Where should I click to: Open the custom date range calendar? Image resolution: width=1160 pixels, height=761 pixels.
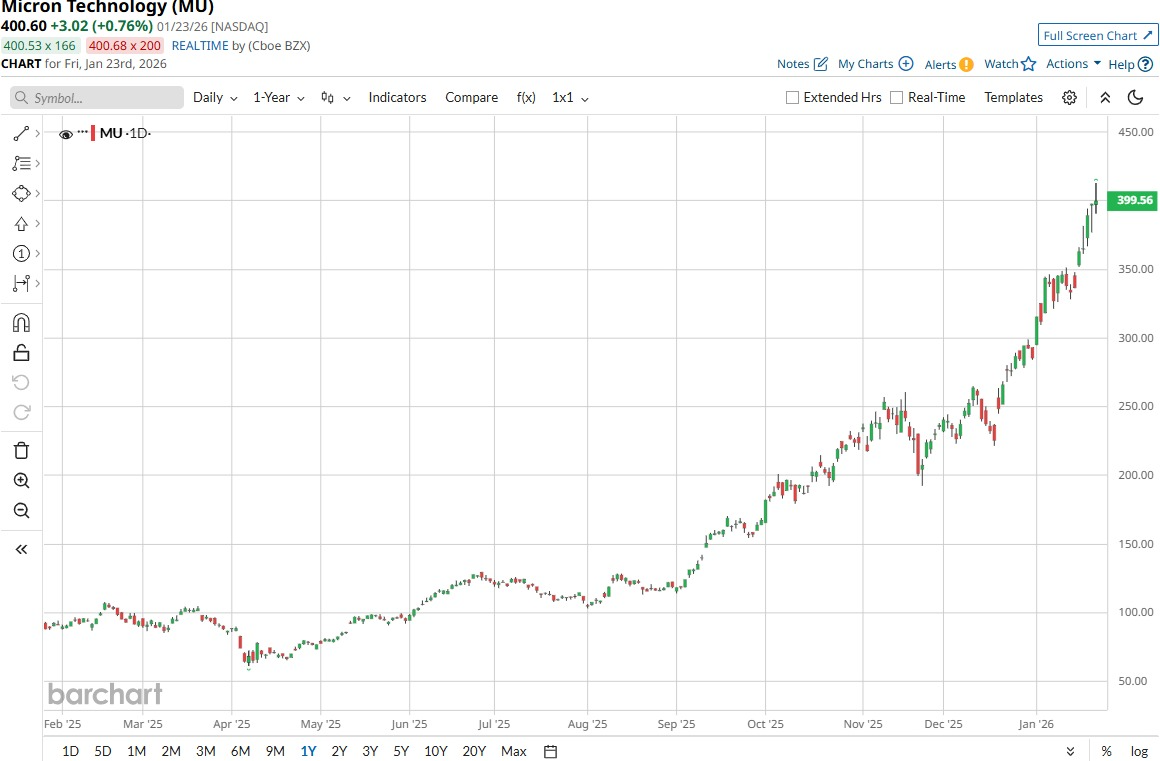coord(550,751)
